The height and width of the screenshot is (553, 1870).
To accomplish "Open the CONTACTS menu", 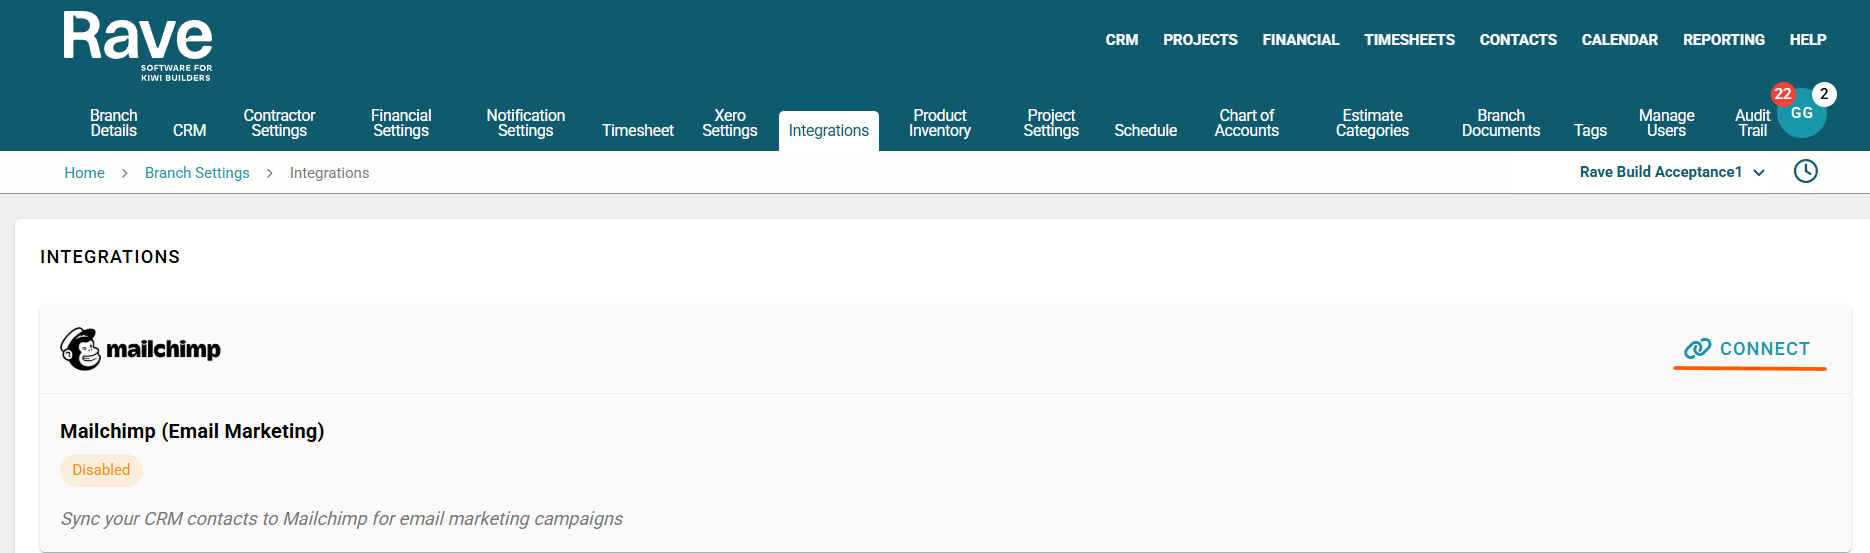I will 1518,40.
